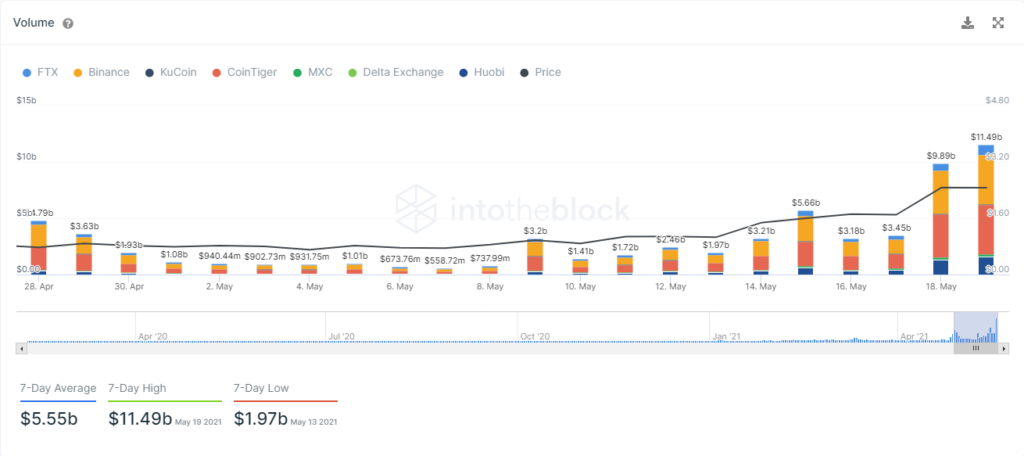Click the navigator scrollbar grip handle

976,349
